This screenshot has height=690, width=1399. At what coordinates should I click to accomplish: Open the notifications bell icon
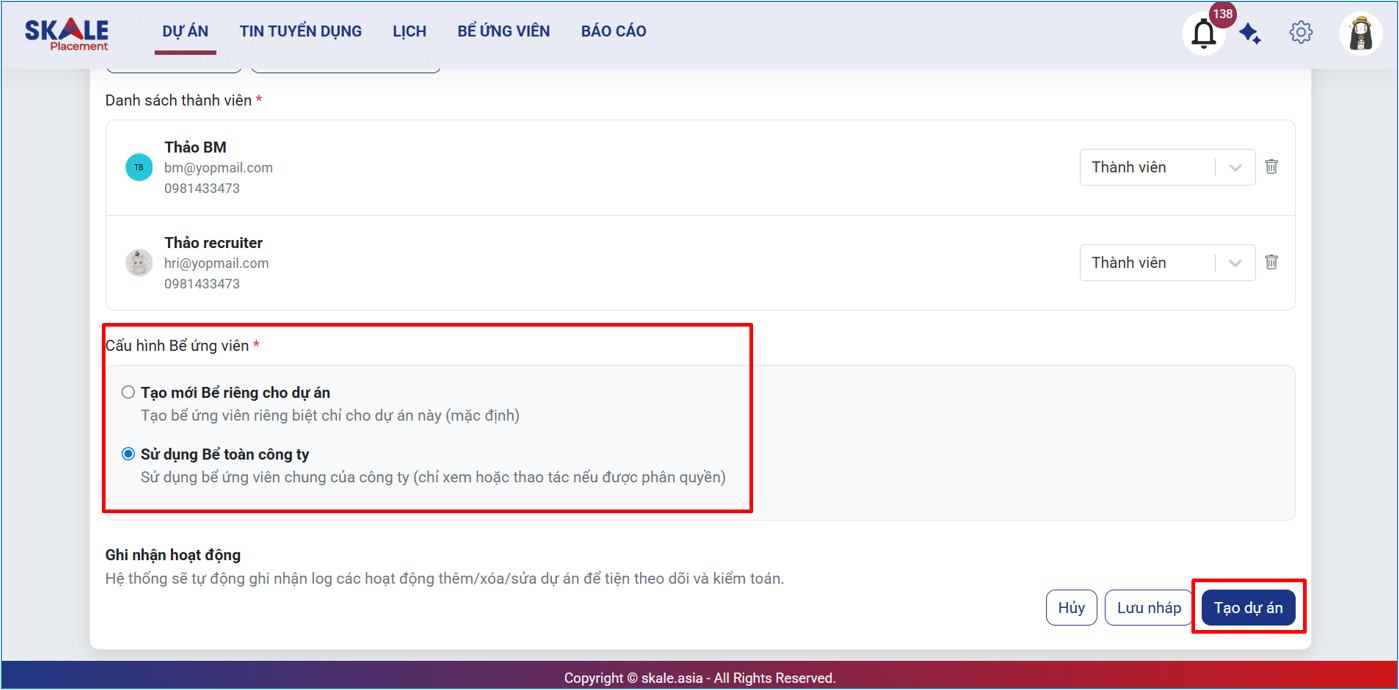tap(1204, 34)
